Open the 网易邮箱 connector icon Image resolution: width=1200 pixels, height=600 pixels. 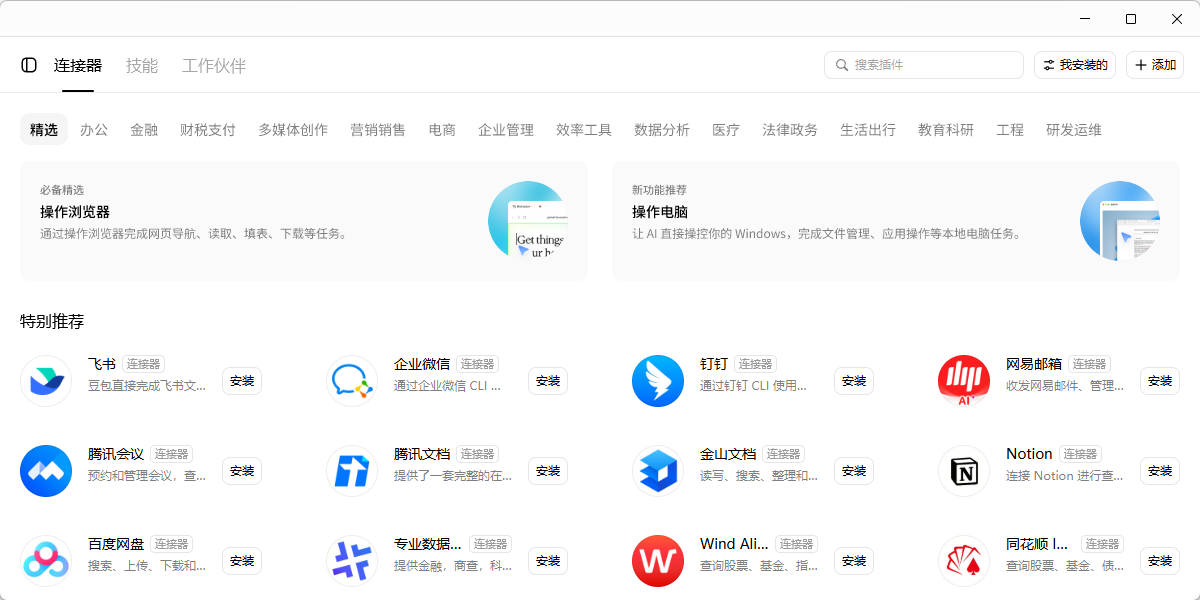click(x=964, y=381)
